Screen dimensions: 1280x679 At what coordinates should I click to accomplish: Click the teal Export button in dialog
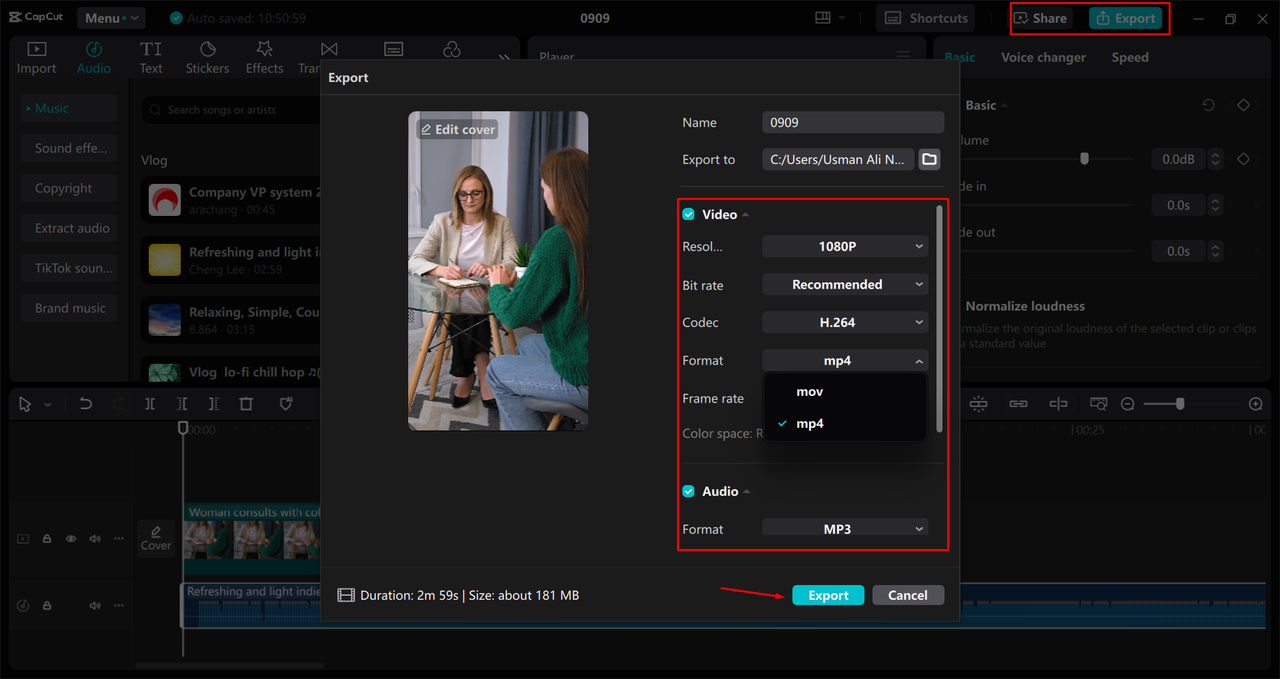pyautogui.click(x=828, y=595)
